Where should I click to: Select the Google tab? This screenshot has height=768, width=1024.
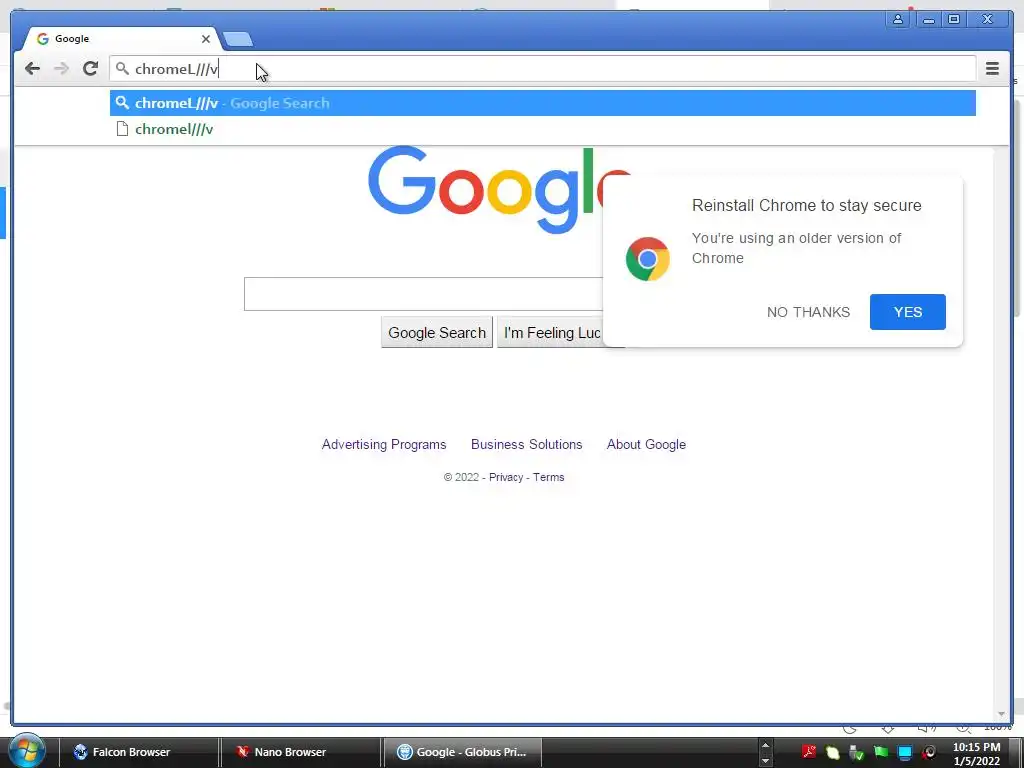click(121, 39)
